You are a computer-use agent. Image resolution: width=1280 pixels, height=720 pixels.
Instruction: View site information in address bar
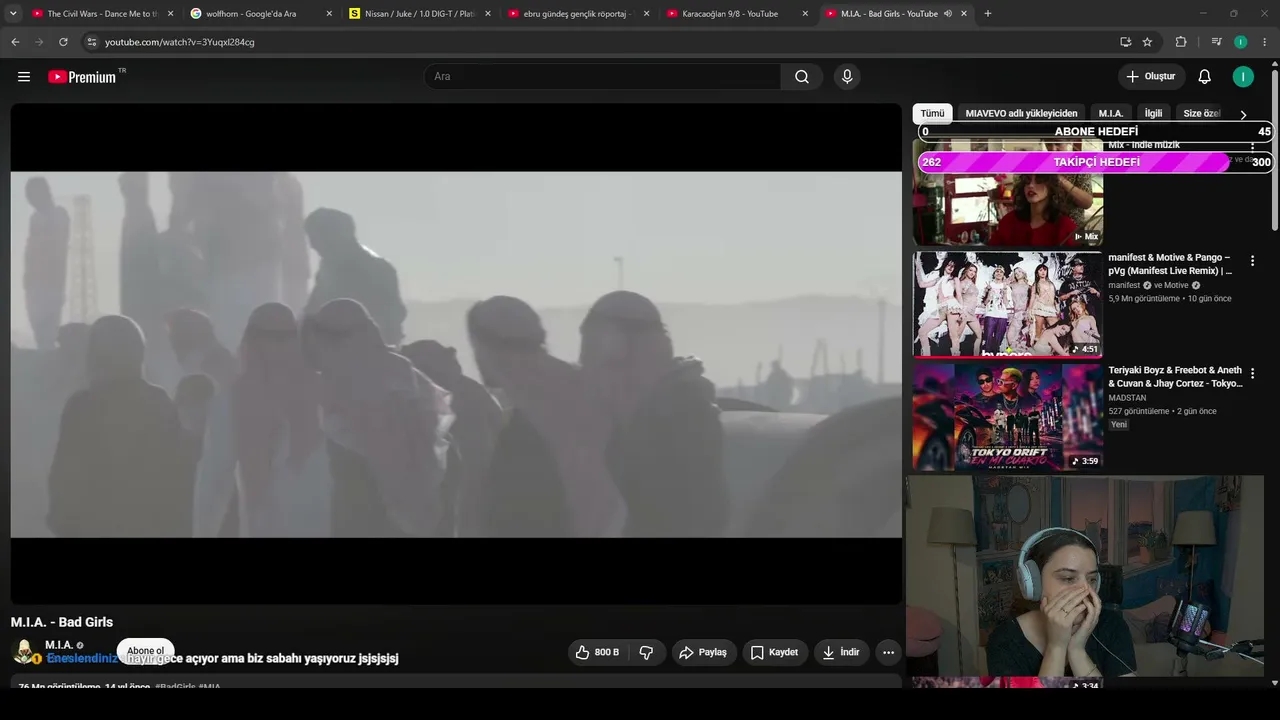point(91,42)
